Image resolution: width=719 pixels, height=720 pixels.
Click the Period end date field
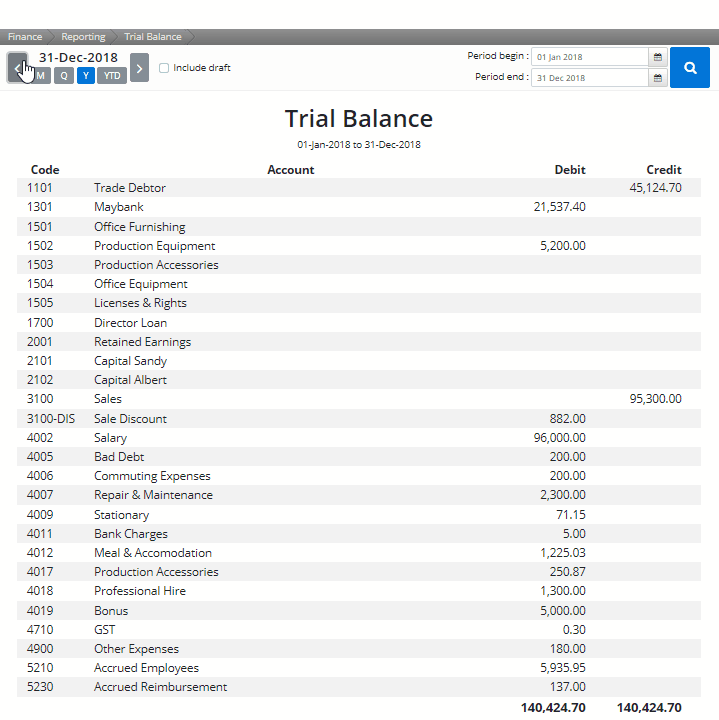click(590, 78)
